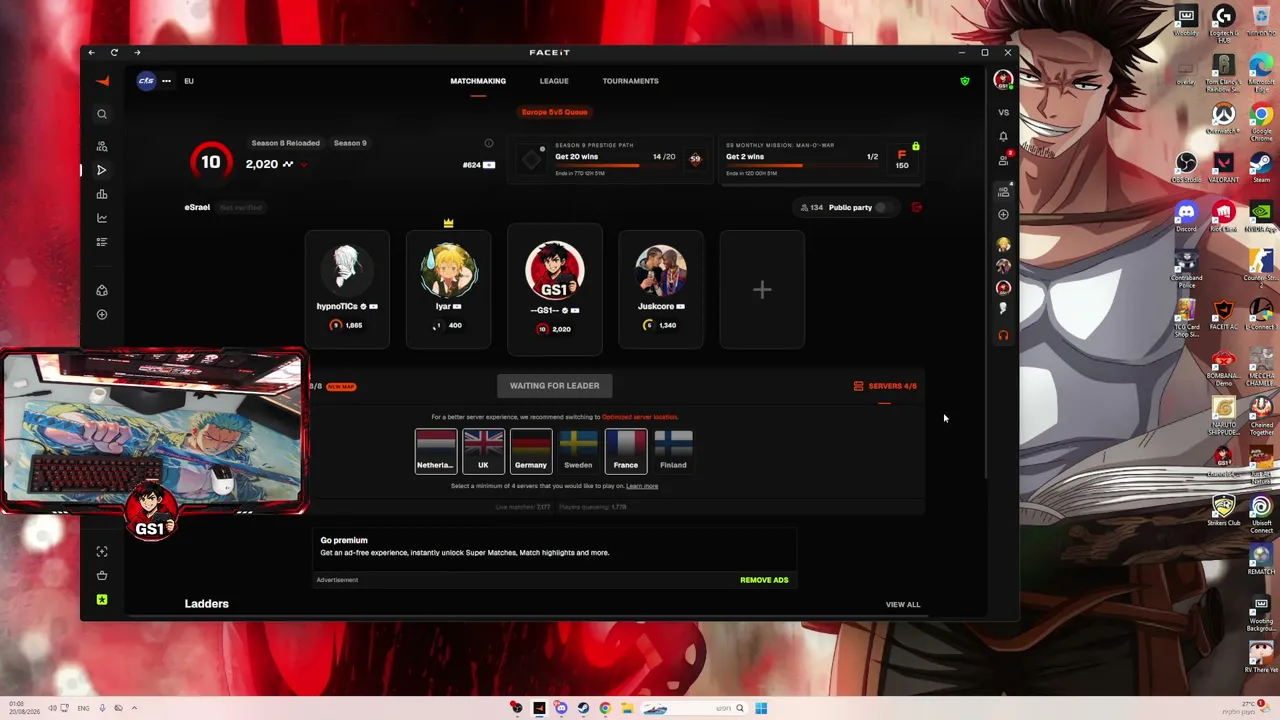The image size is (1280, 720).
Task: Switch to the League tab
Action: [554, 81]
